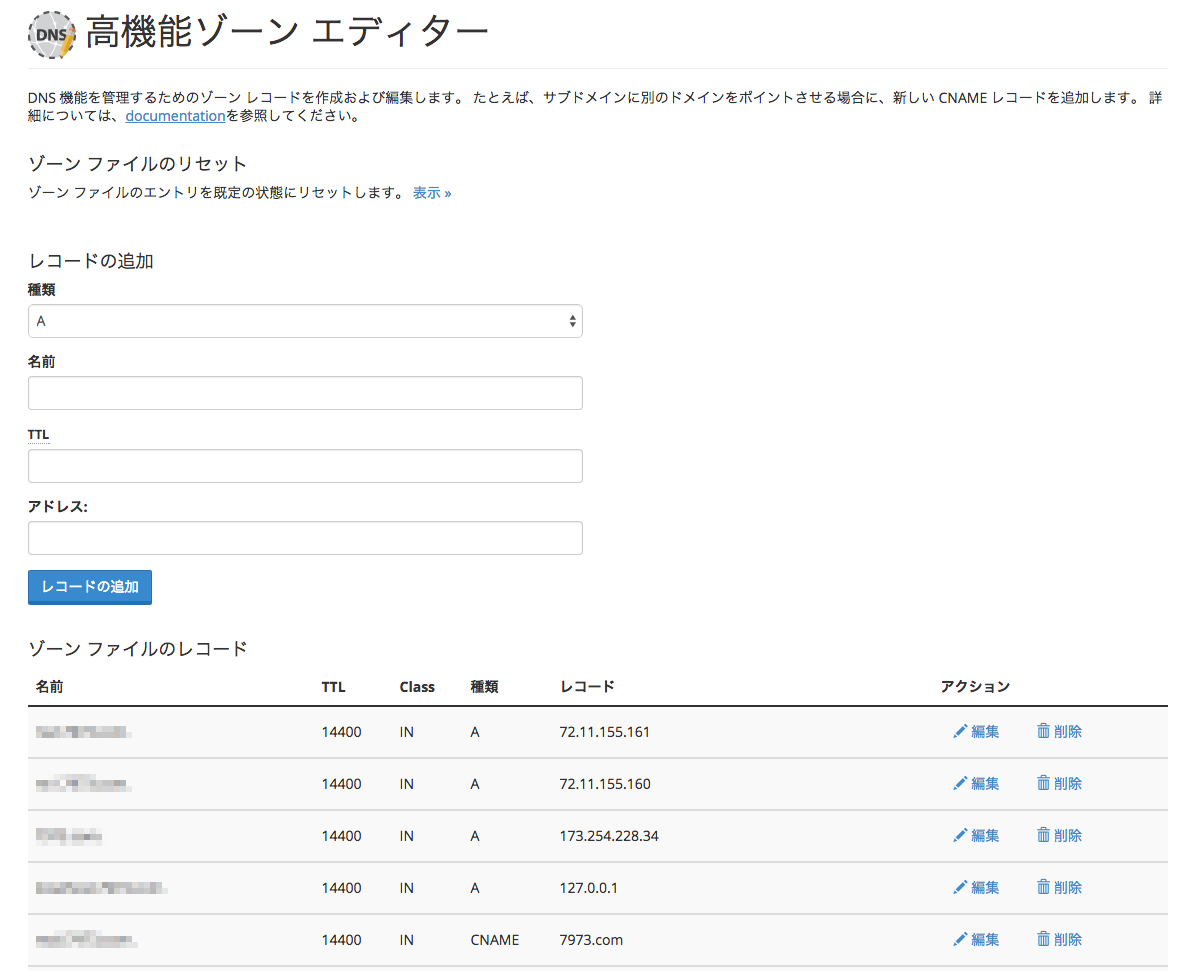Focus the 名前 input field
The width and height of the screenshot is (1186, 971).
tap(305, 394)
